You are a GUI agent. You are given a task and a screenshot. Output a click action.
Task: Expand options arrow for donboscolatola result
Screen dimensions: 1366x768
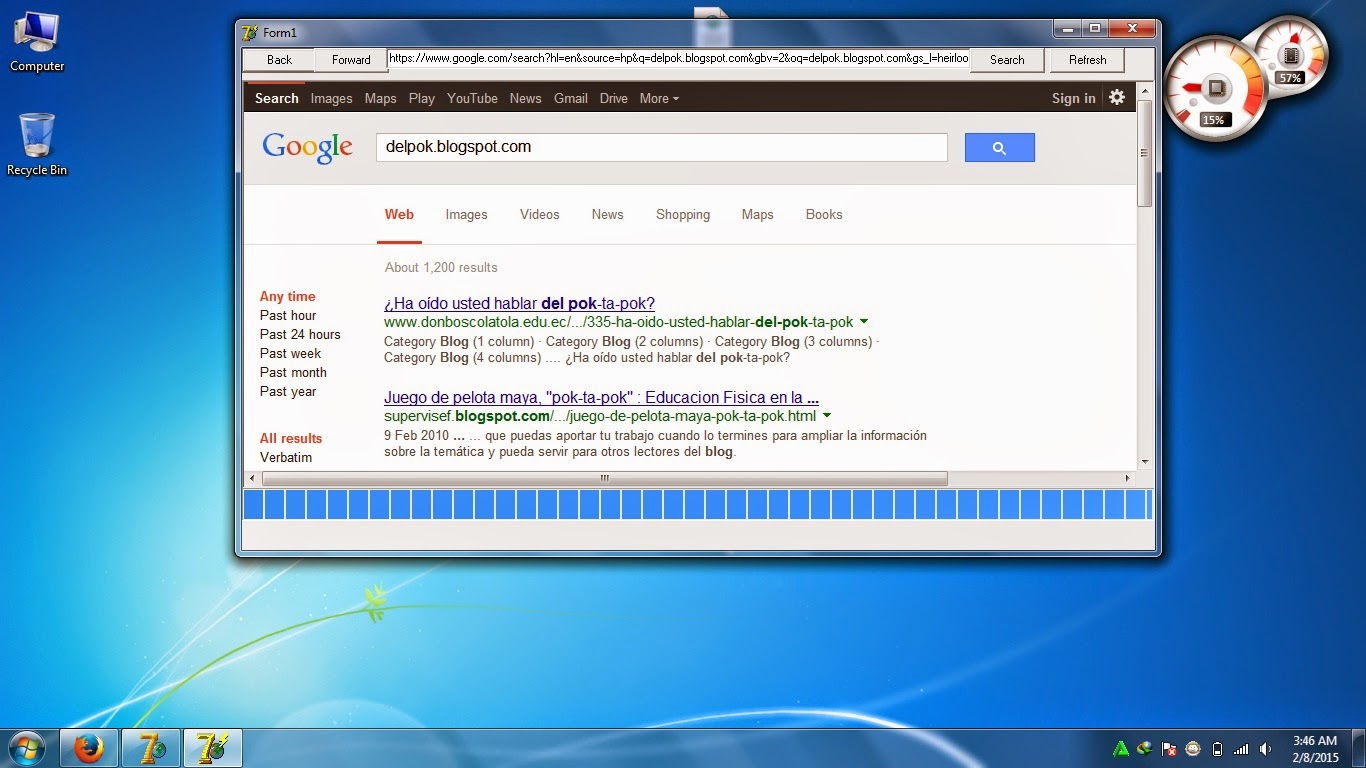click(x=864, y=322)
